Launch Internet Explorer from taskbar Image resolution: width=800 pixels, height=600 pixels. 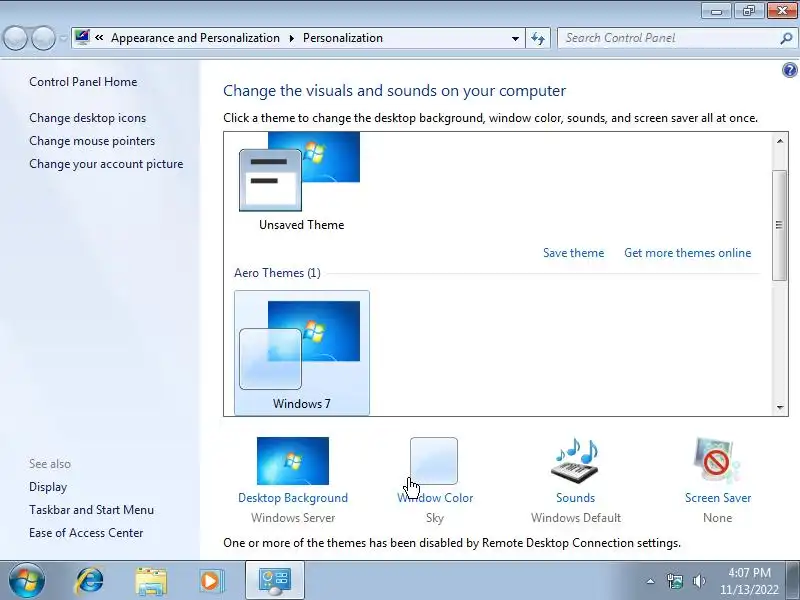pyautogui.click(x=89, y=581)
